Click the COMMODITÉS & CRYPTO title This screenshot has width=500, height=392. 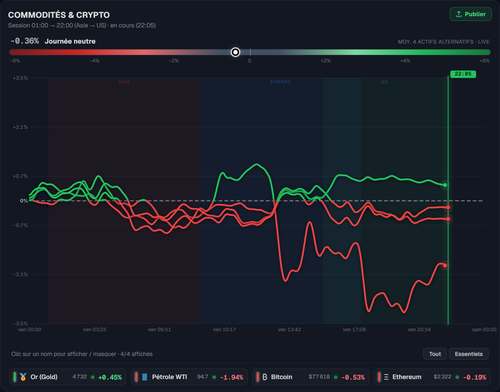(59, 15)
